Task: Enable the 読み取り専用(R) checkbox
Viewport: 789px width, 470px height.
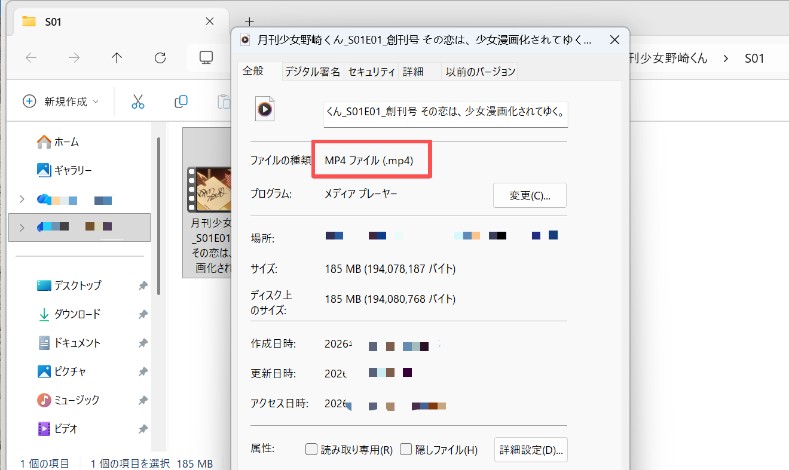Action: [x=311, y=449]
